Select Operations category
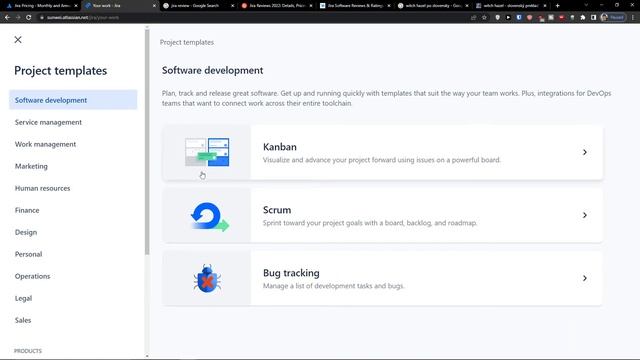Image resolution: width=640 pixels, height=360 pixels. [x=32, y=276]
